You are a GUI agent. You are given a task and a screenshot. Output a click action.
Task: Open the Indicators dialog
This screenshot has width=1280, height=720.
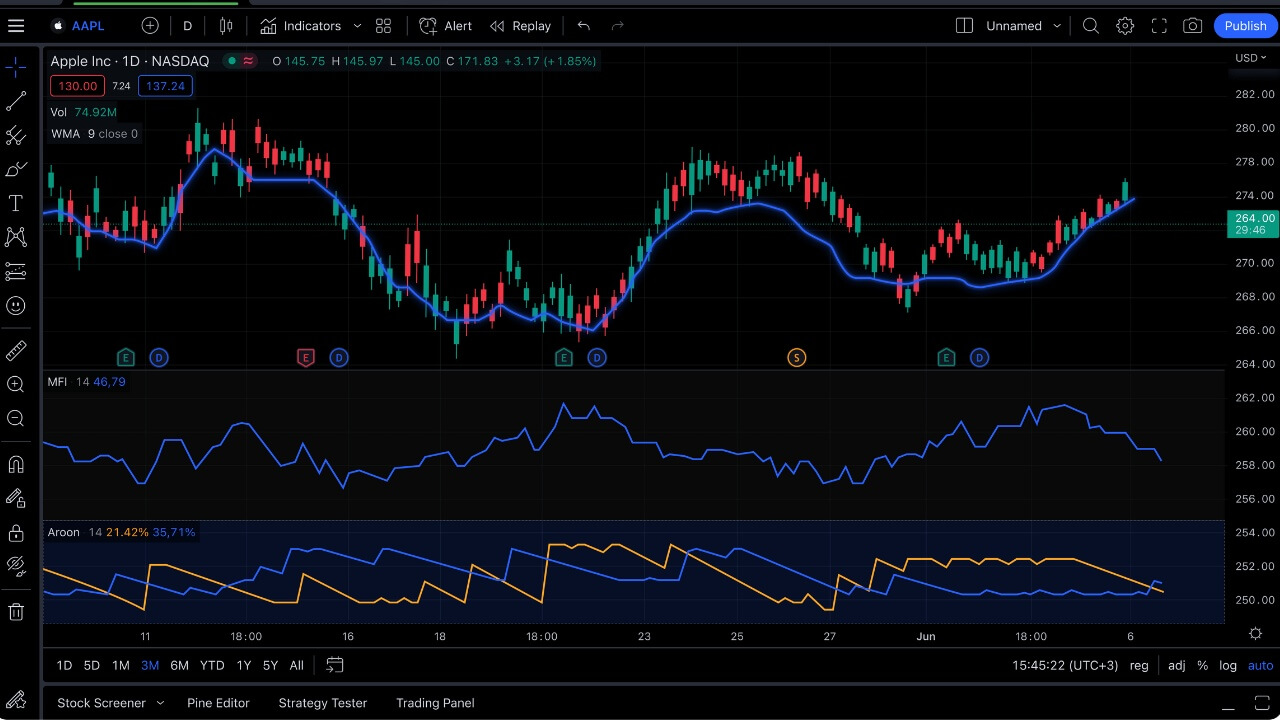tap(301, 26)
